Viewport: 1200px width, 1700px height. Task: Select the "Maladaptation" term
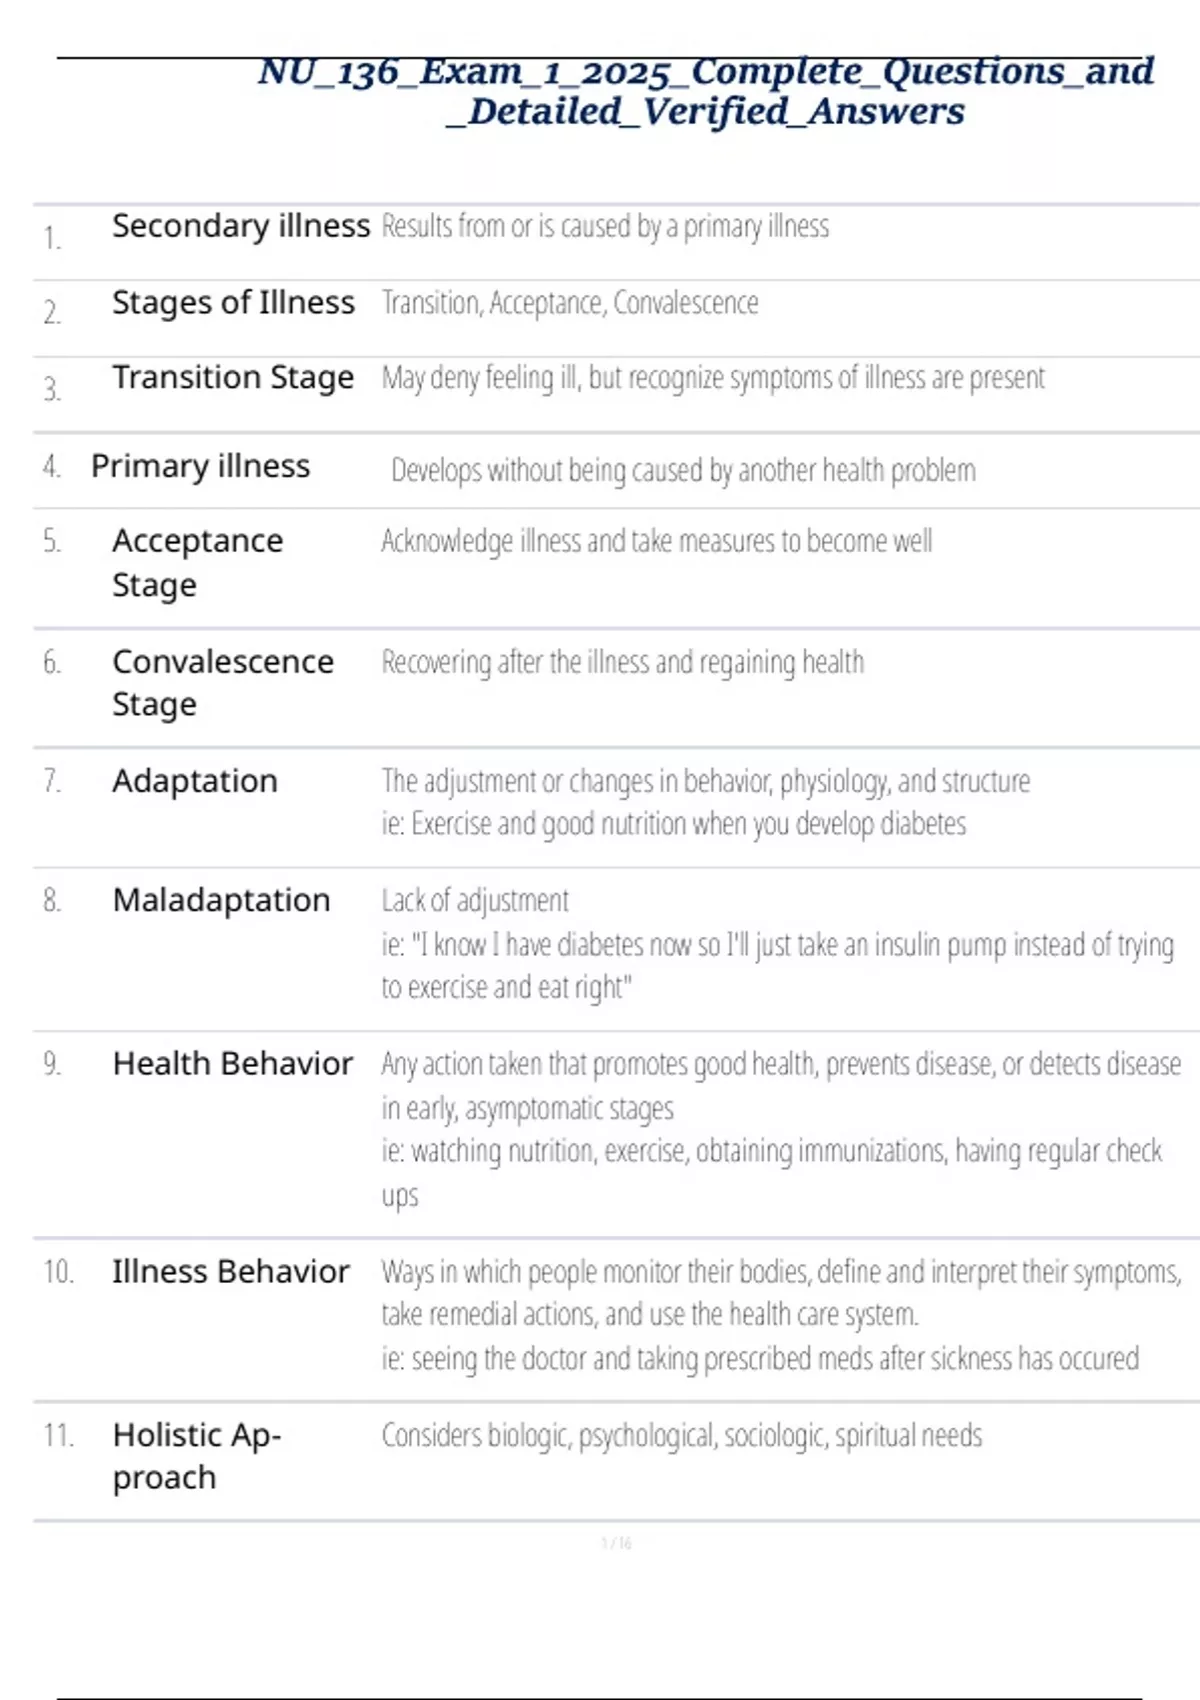tap(221, 900)
